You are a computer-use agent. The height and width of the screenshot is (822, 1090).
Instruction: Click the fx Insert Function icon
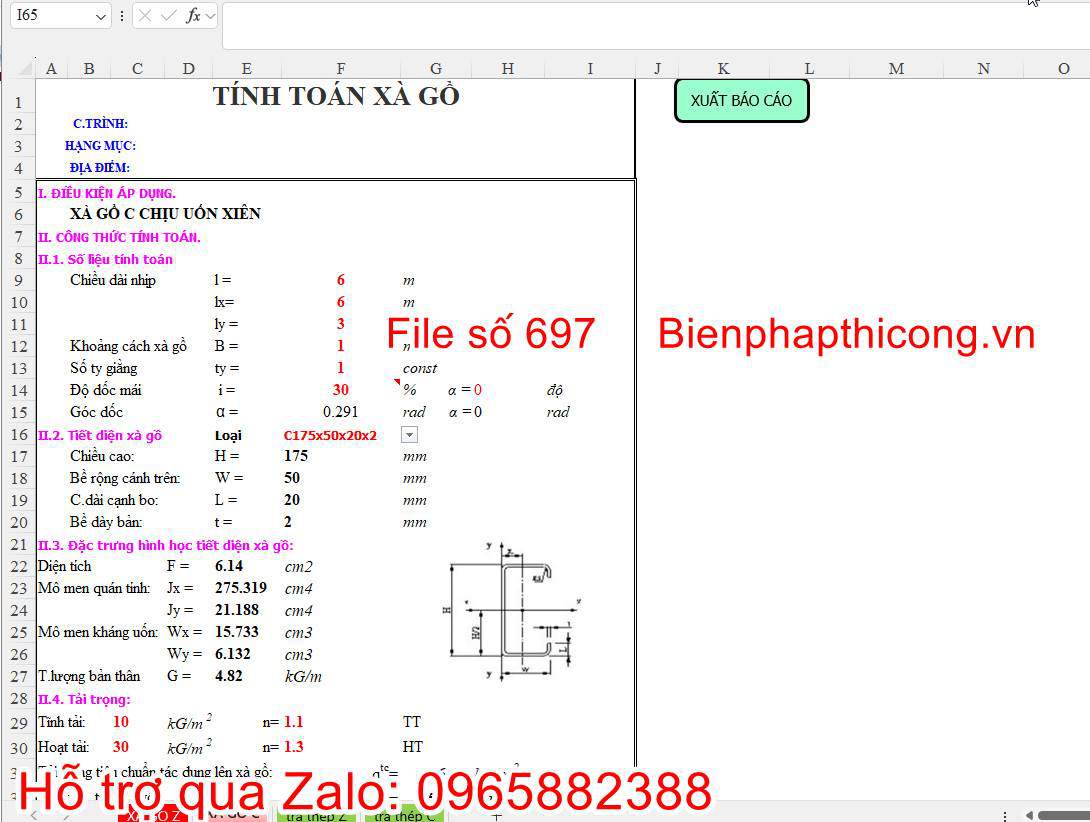coord(192,15)
